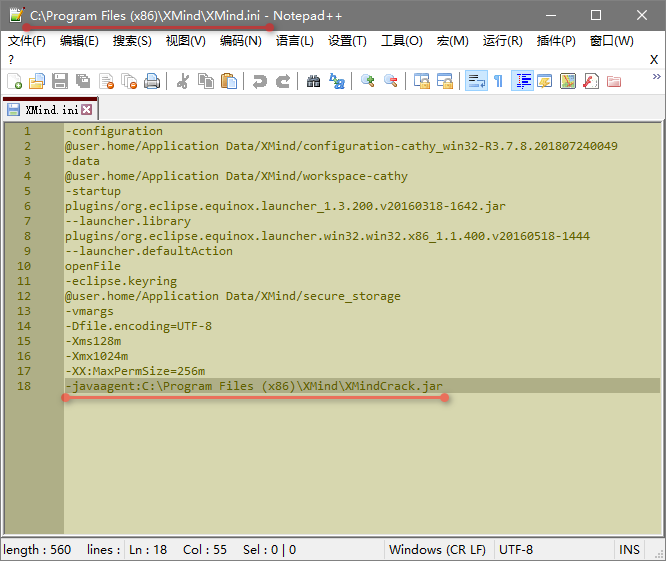Click the Windows (CR LF) status bar field

point(437,550)
